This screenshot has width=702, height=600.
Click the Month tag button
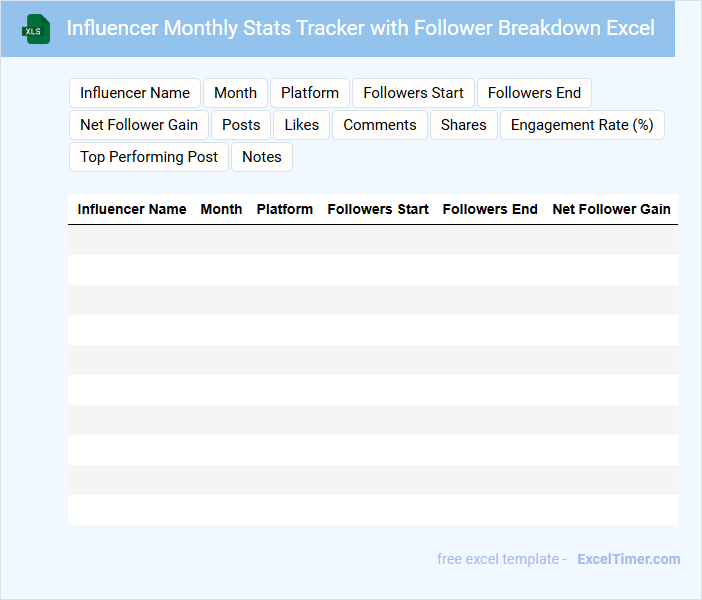[x=235, y=93]
